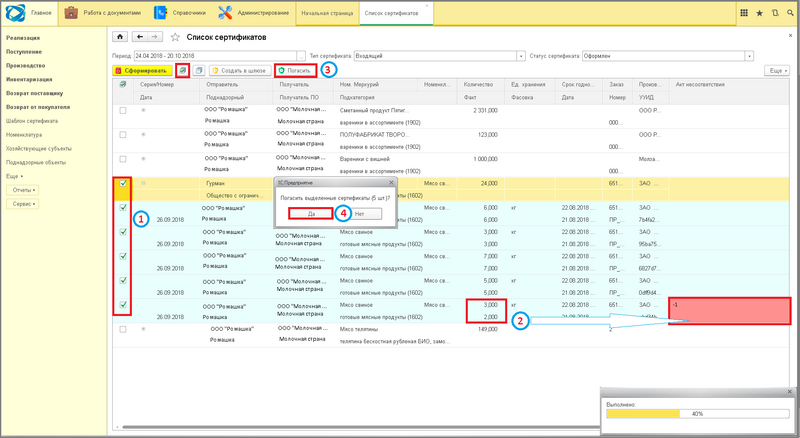This screenshot has height=438, width=800.
Task: Click the Сформировать button
Action: (142, 70)
